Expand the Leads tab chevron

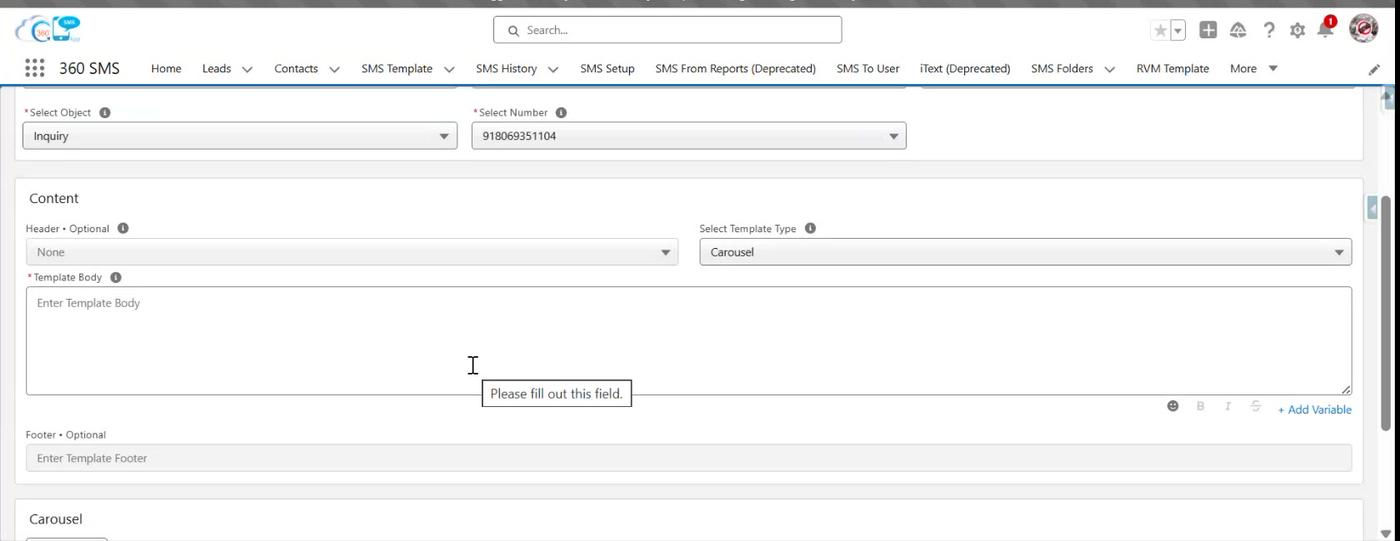[247, 69]
